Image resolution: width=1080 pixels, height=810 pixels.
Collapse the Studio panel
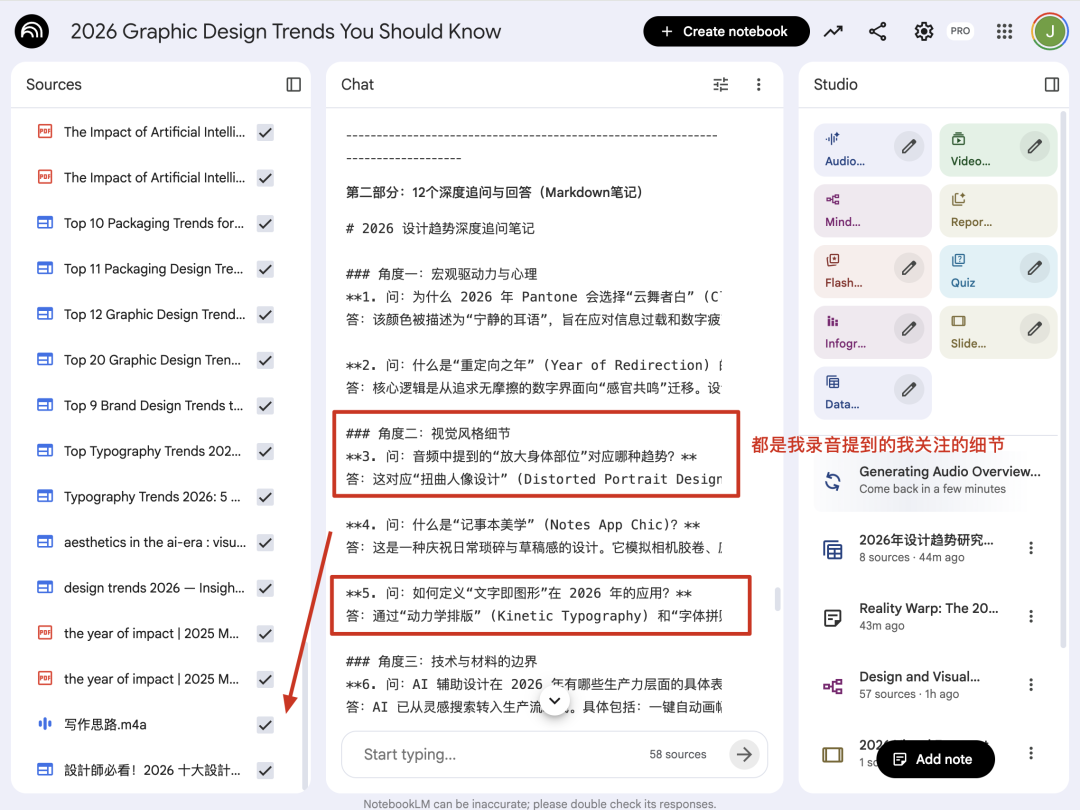coord(1051,85)
